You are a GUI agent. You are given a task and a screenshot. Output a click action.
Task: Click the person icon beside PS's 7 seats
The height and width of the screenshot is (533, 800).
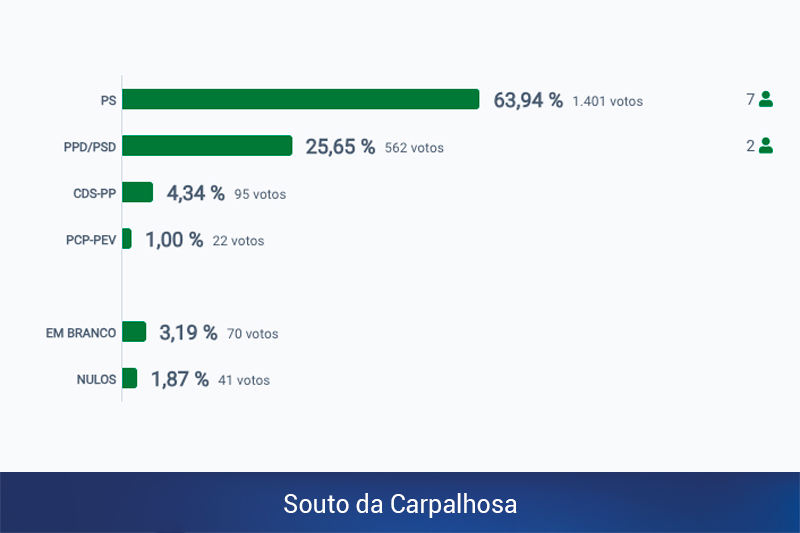coord(766,99)
